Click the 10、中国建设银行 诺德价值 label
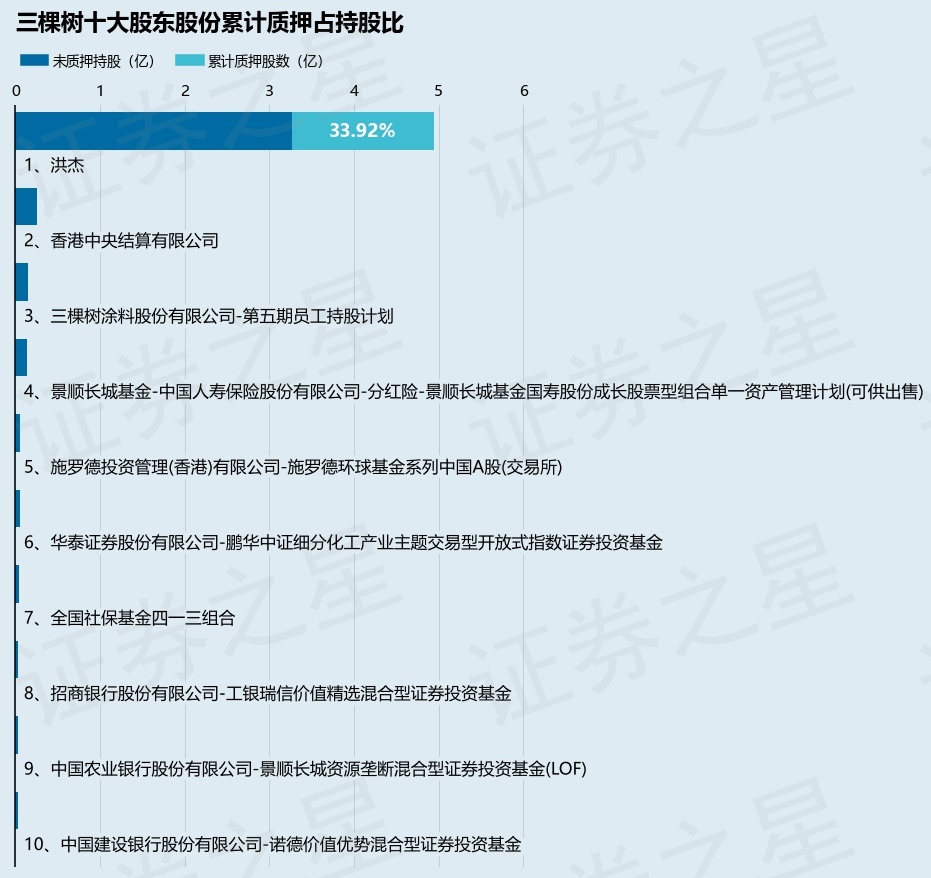The width and height of the screenshot is (931, 878). pyautogui.click(x=273, y=844)
